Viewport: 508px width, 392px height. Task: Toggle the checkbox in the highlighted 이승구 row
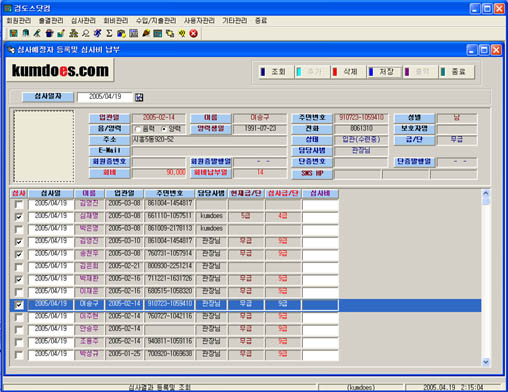[19, 305]
